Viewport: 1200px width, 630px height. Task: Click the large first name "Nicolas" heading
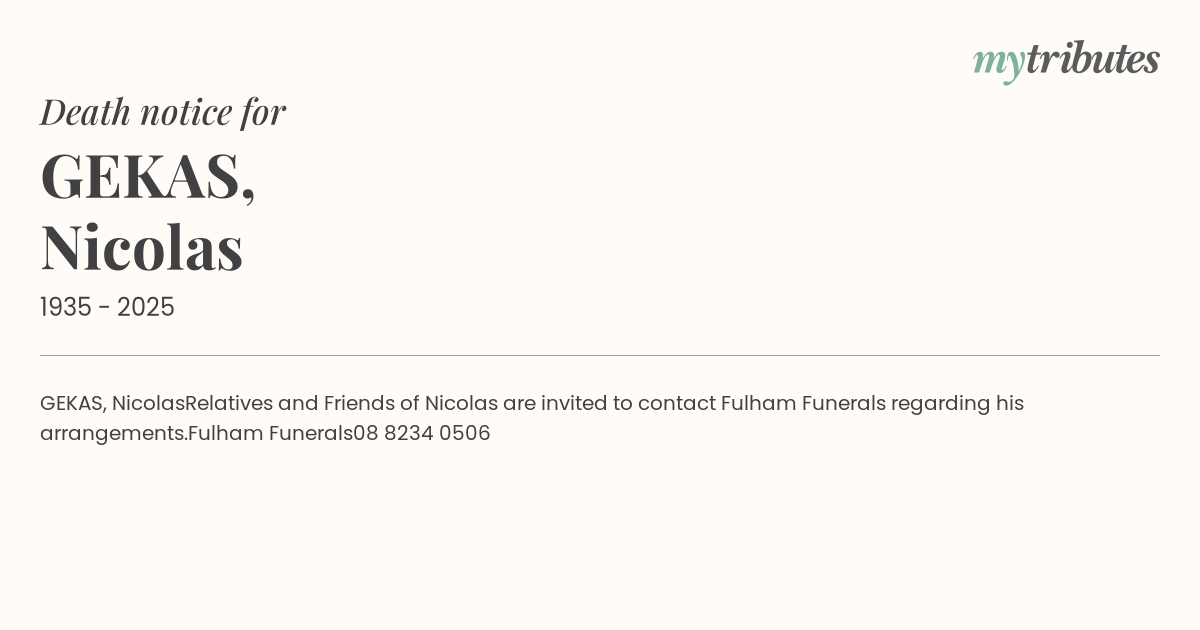[142, 247]
